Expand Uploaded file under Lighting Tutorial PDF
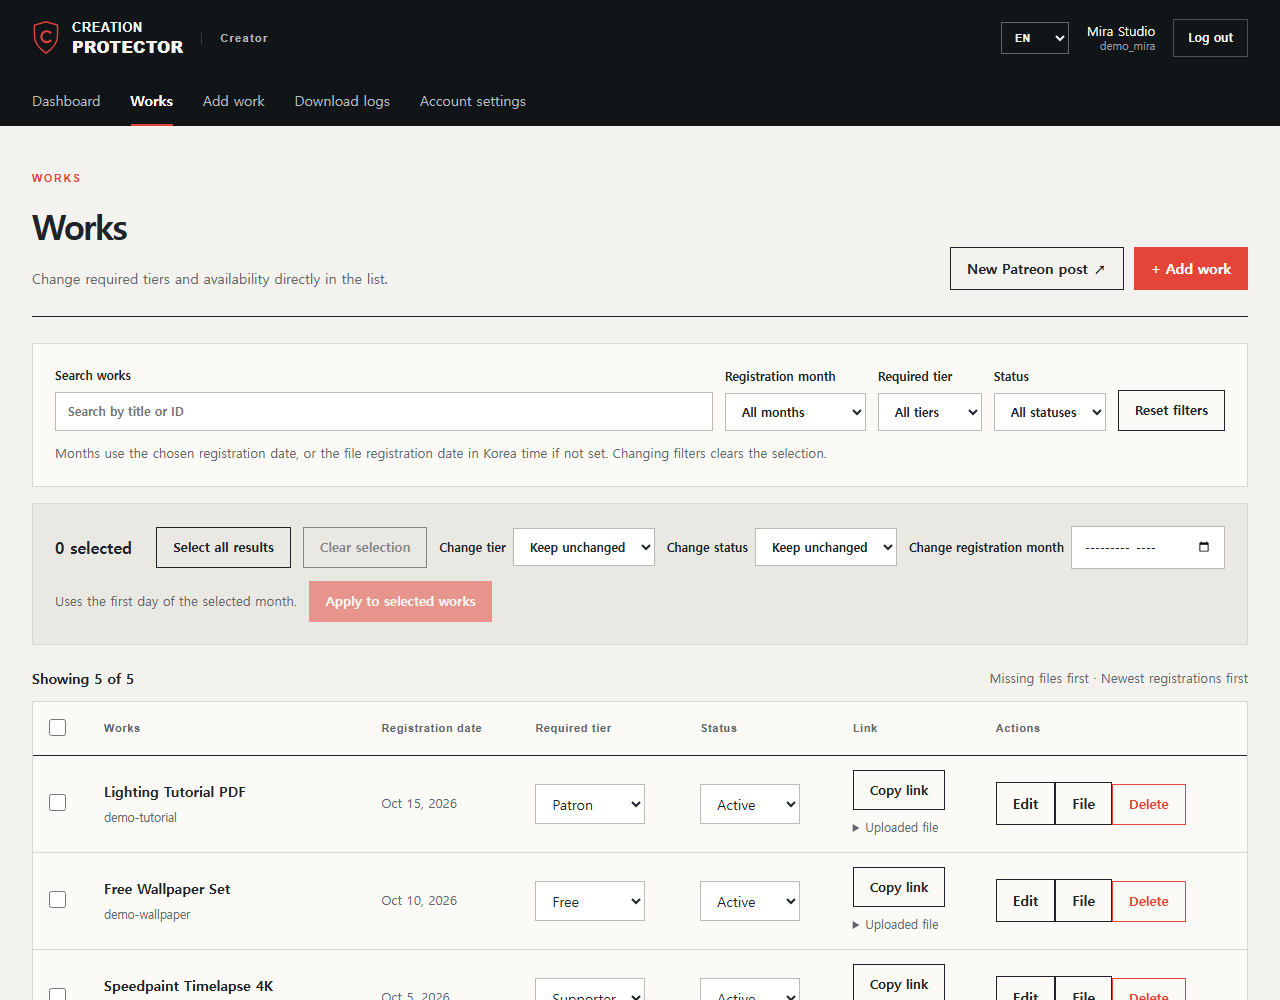 pyautogui.click(x=895, y=828)
